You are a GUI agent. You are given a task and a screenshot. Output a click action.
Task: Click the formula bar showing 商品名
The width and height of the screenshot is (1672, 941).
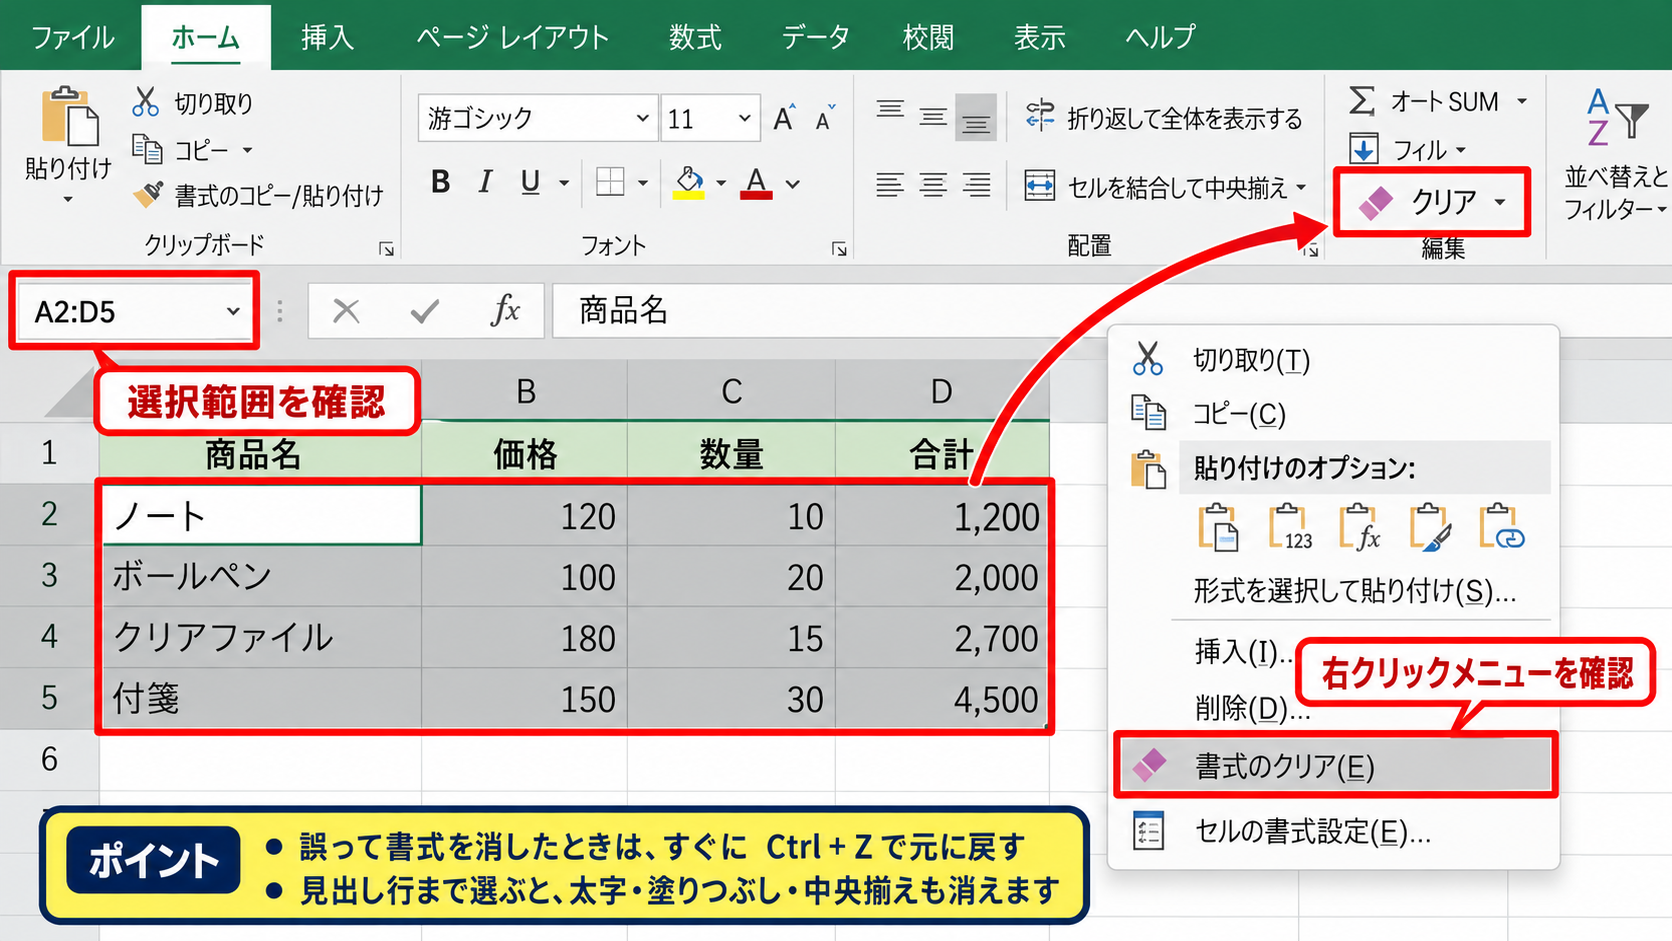[x=1110, y=311]
